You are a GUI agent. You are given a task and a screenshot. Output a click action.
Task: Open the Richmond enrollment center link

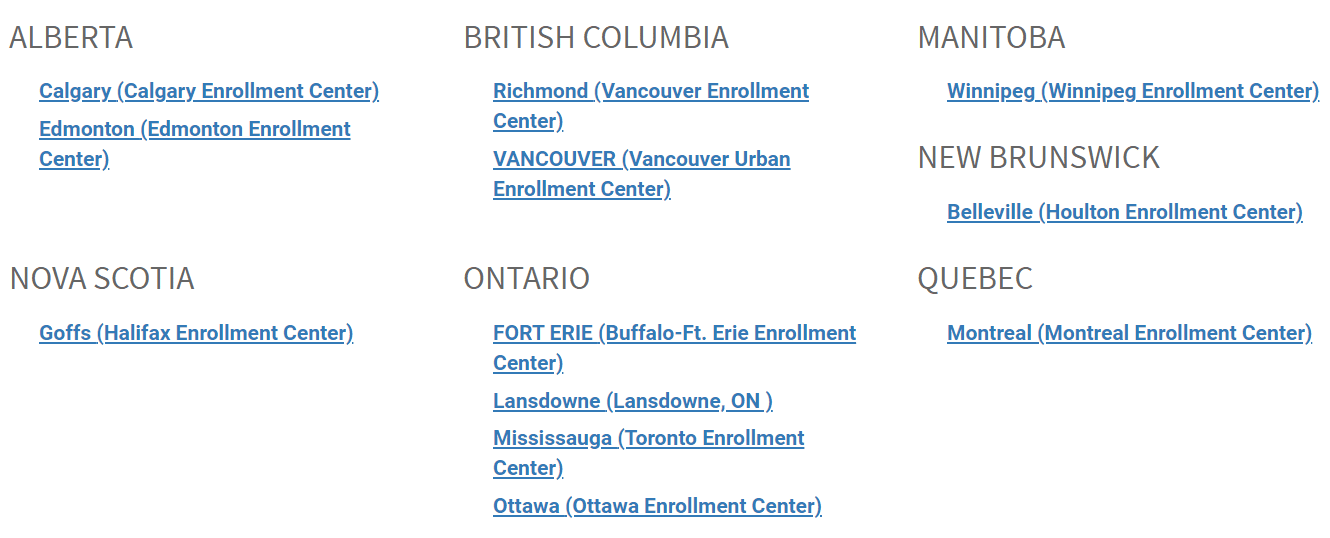tap(650, 91)
